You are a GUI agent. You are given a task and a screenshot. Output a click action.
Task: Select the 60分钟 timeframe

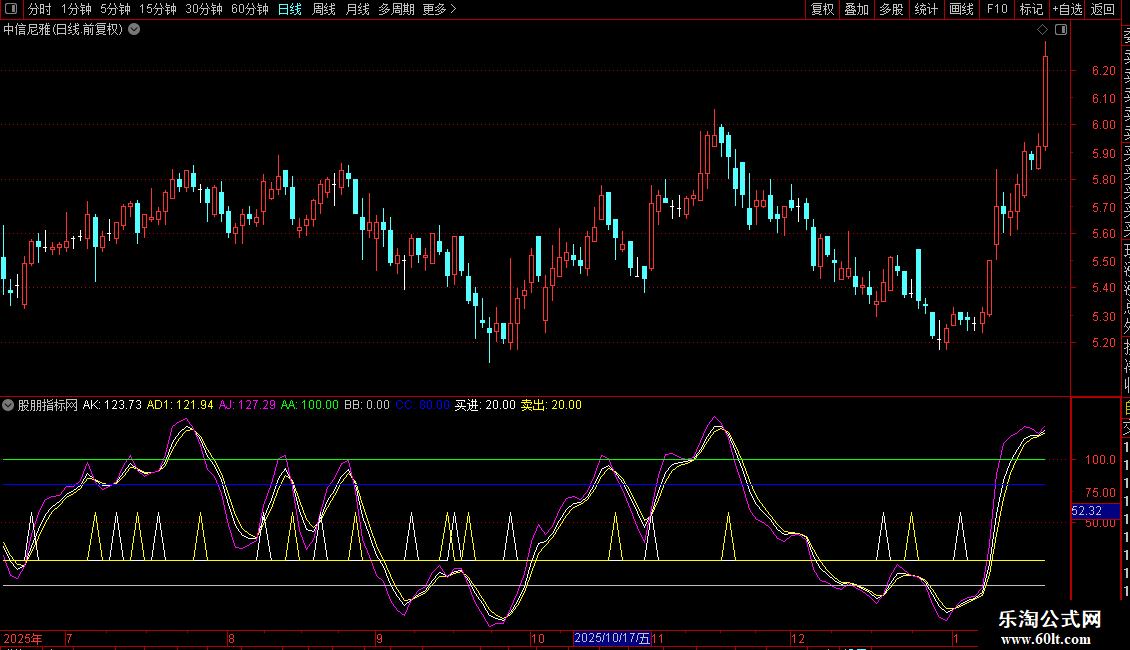click(249, 9)
